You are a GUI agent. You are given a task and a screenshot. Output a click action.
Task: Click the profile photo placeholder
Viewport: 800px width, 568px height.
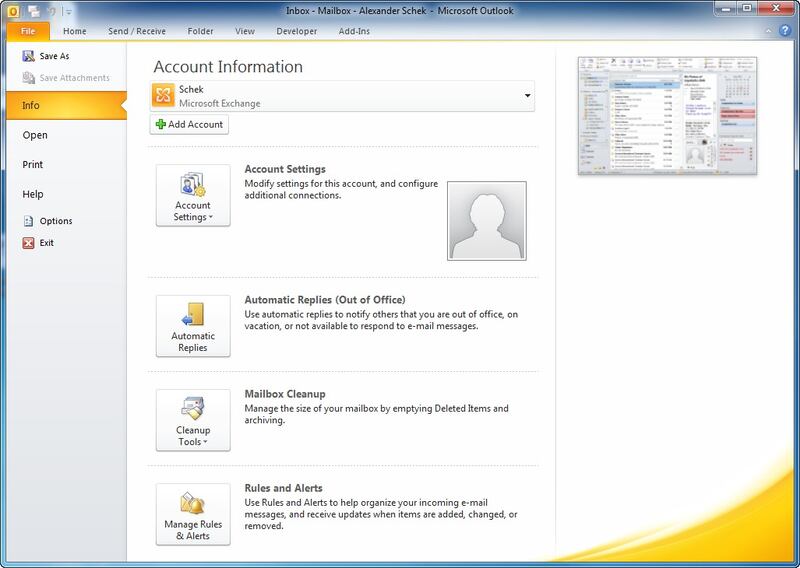click(x=486, y=220)
